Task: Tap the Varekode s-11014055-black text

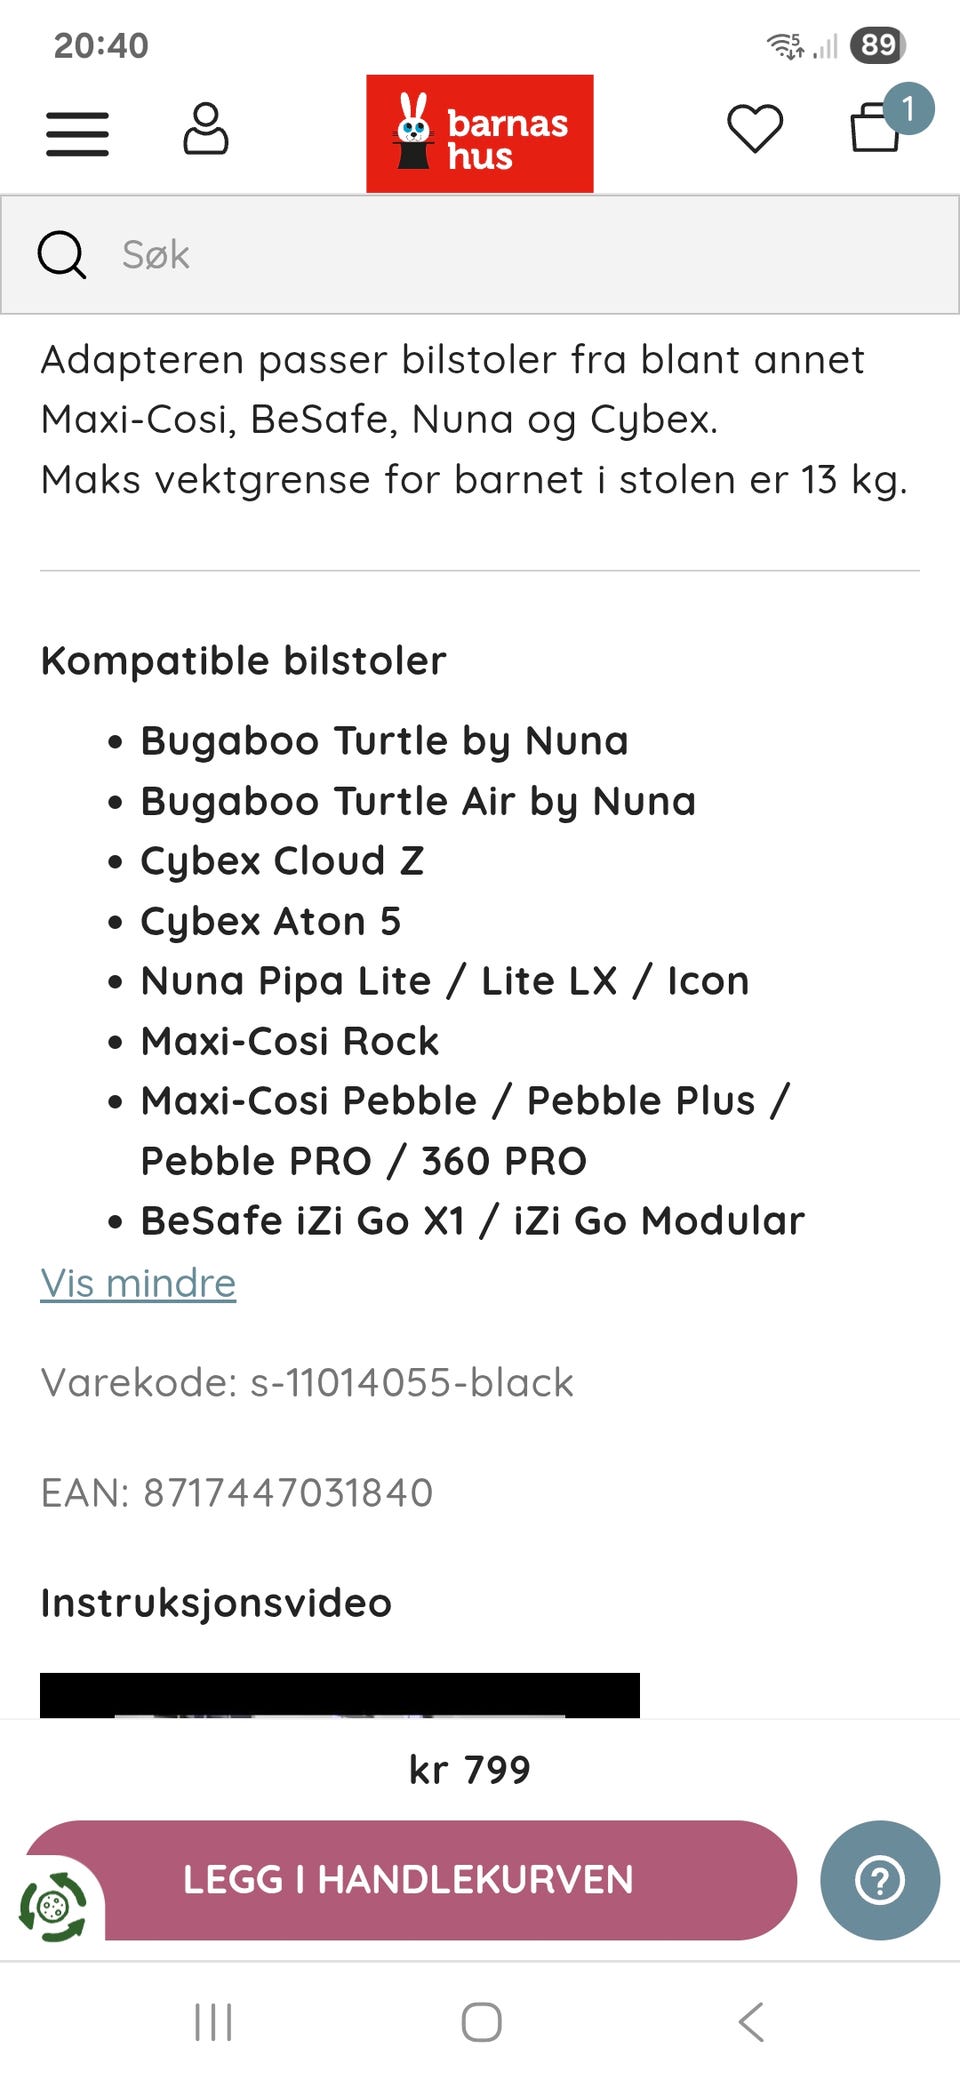Action: click(x=307, y=1383)
